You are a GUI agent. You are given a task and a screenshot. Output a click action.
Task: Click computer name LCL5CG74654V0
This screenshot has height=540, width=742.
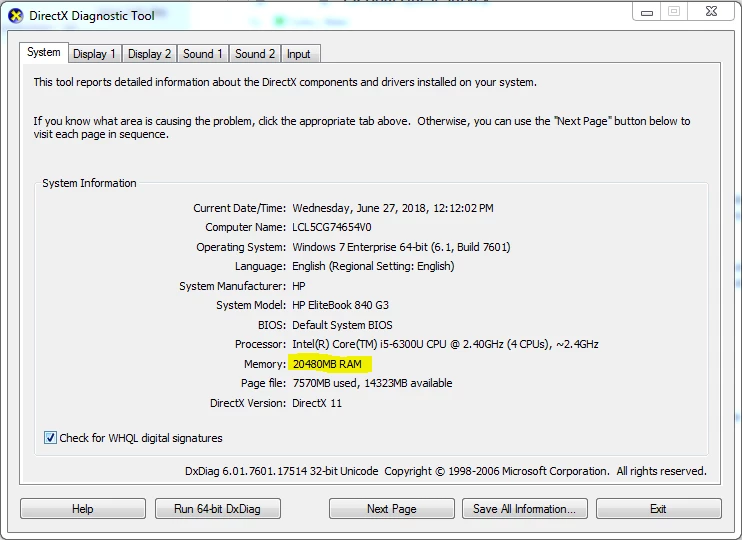332,227
